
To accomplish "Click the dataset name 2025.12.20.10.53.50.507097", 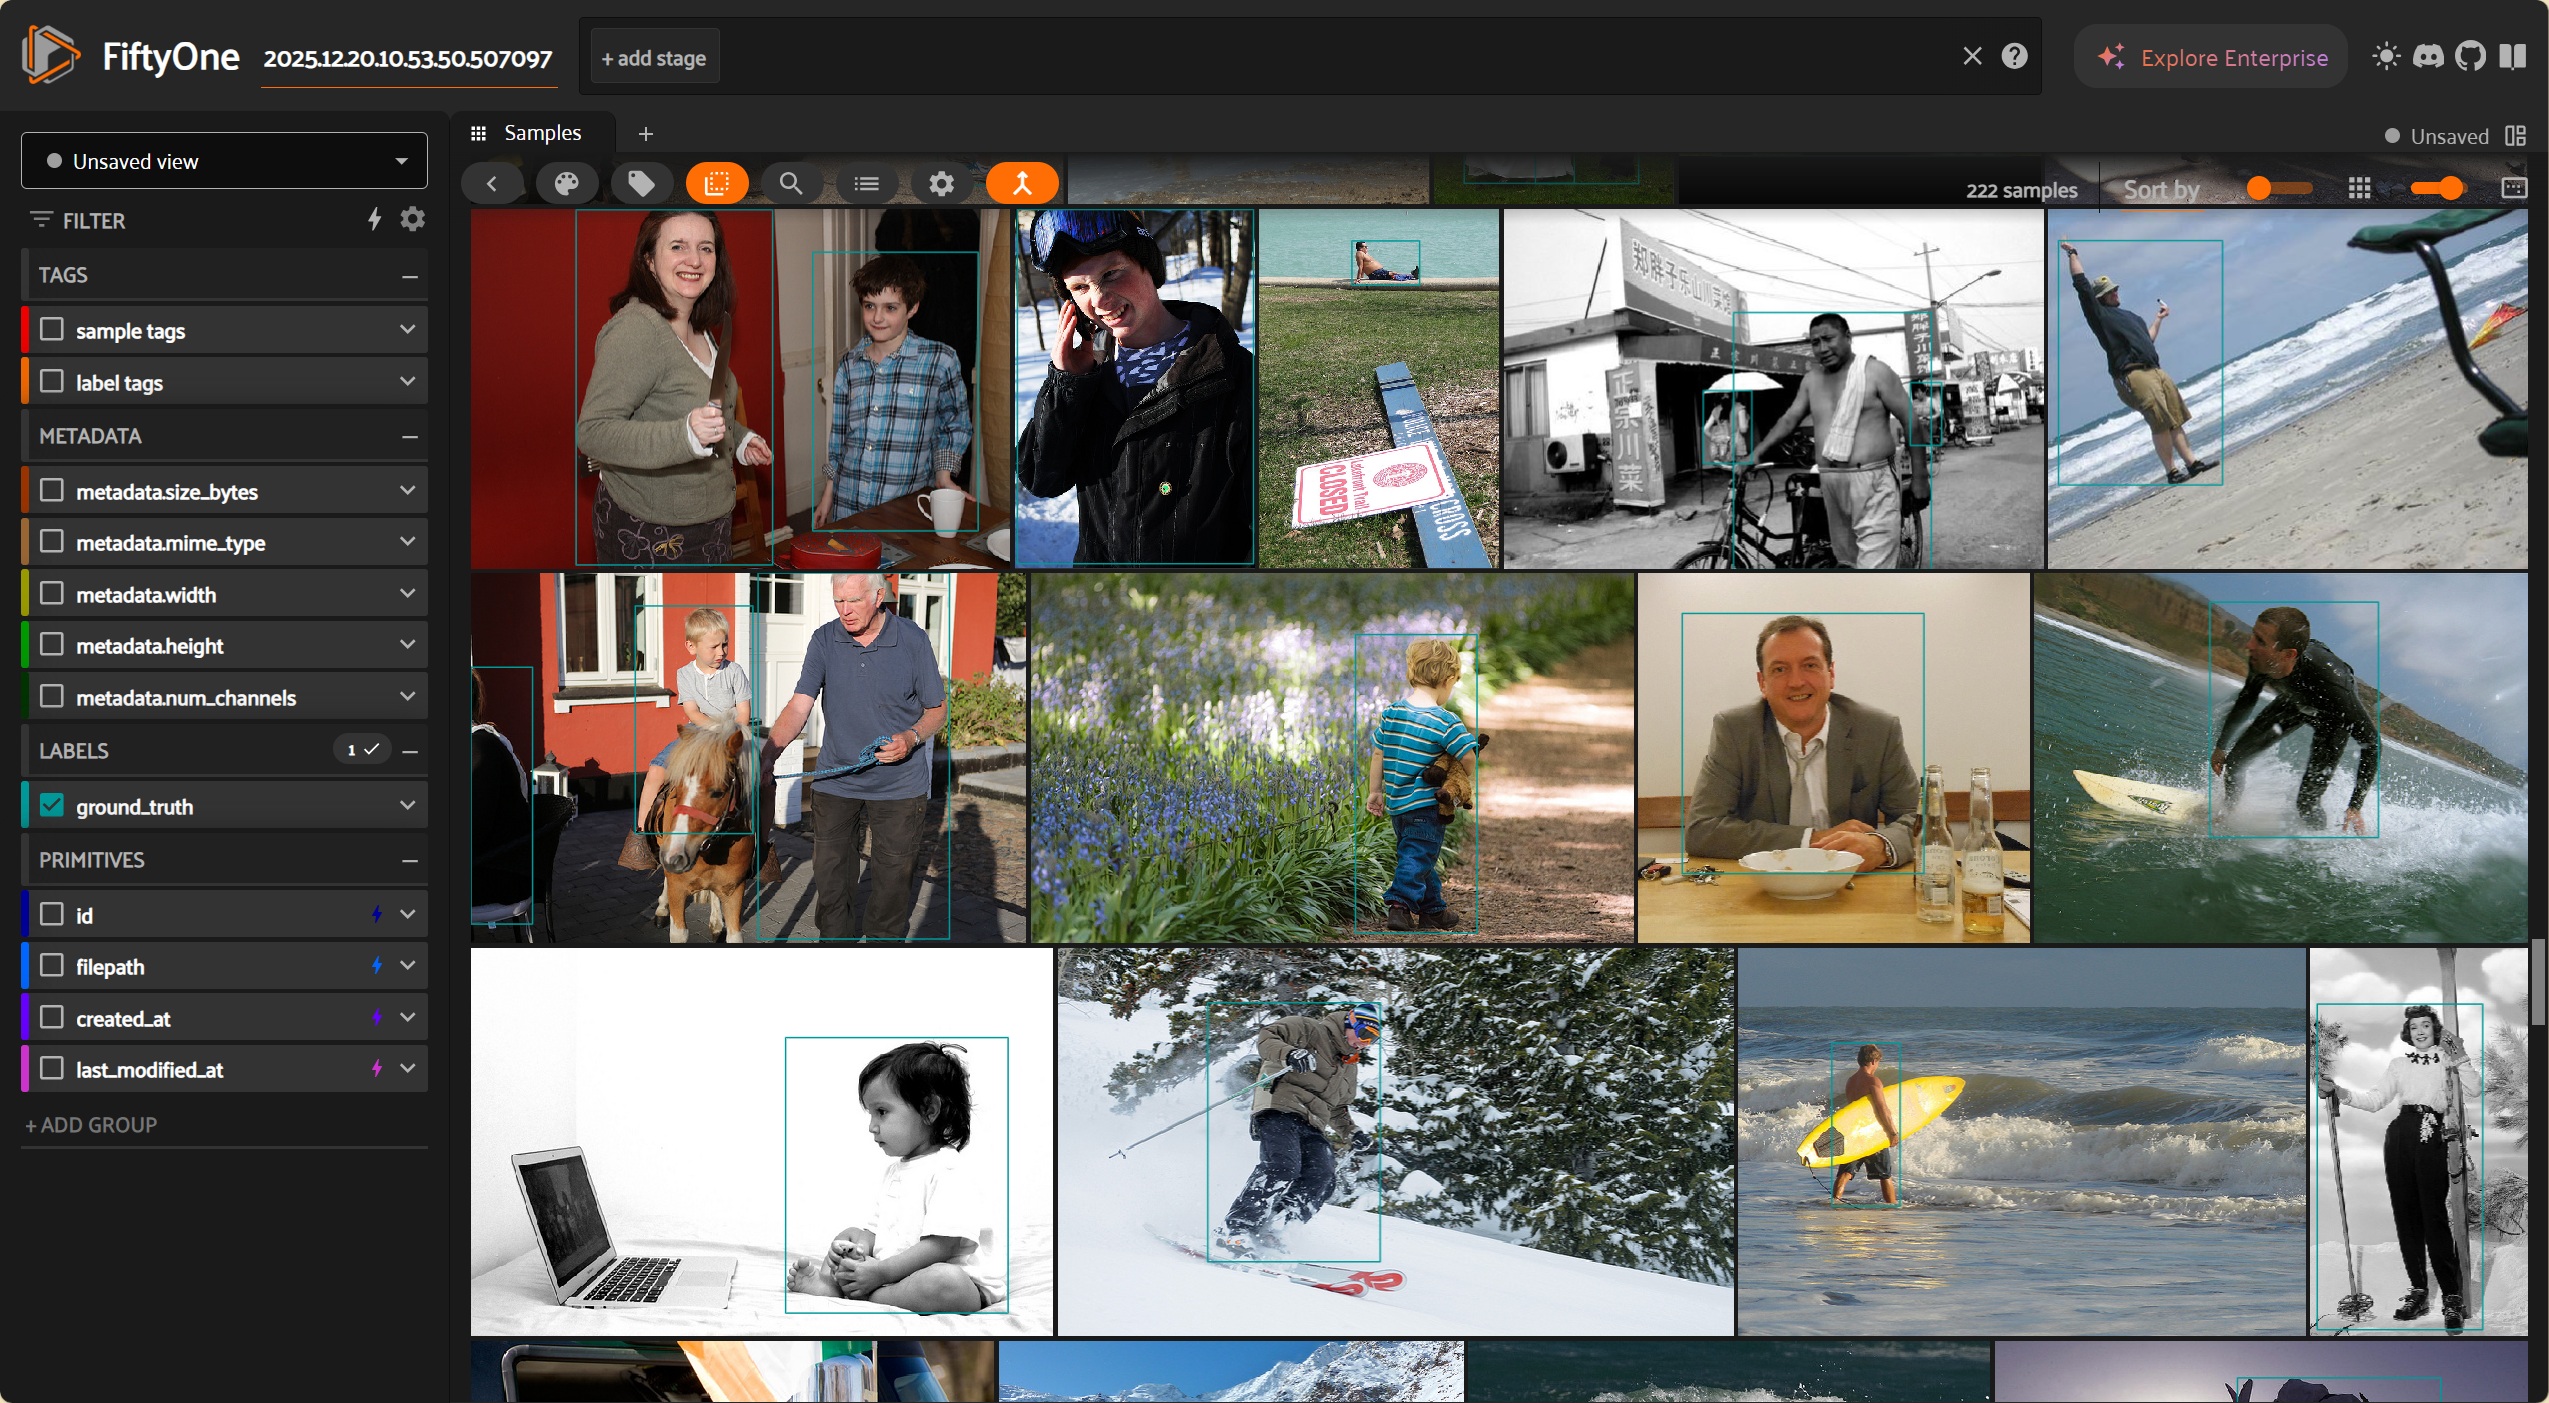I will 407,58.
